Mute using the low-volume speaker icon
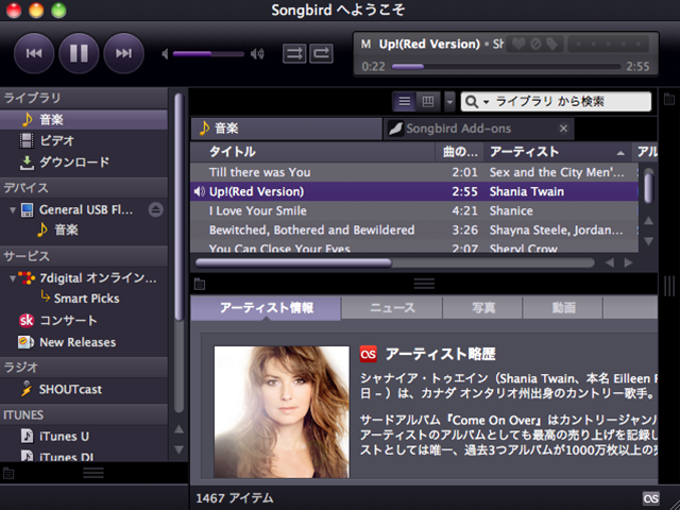Screen dimensions: 680x510 point(165,54)
